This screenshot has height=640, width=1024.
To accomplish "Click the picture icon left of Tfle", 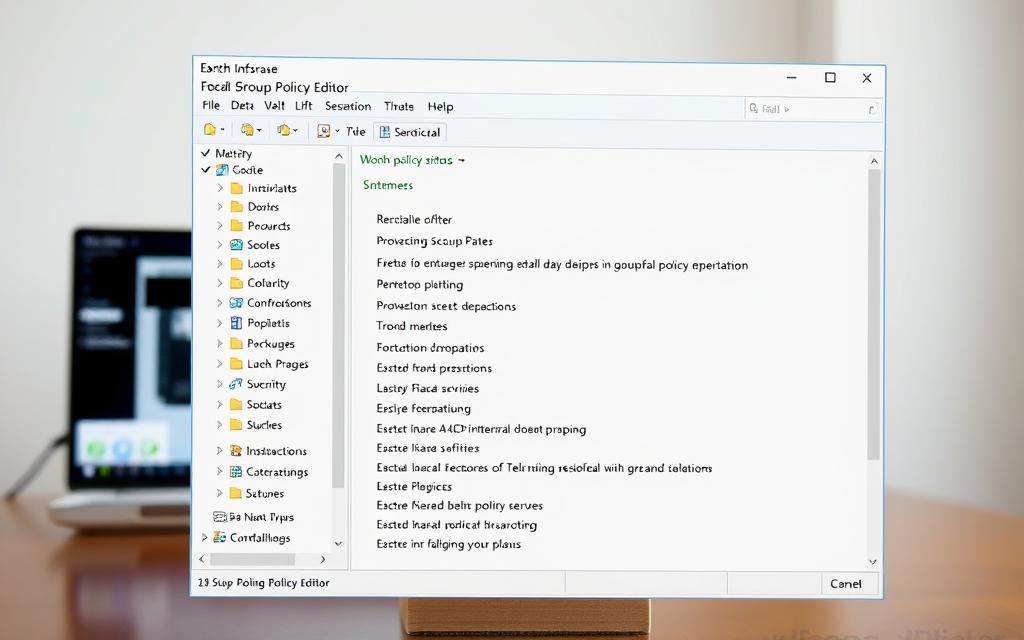I will (323, 131).
